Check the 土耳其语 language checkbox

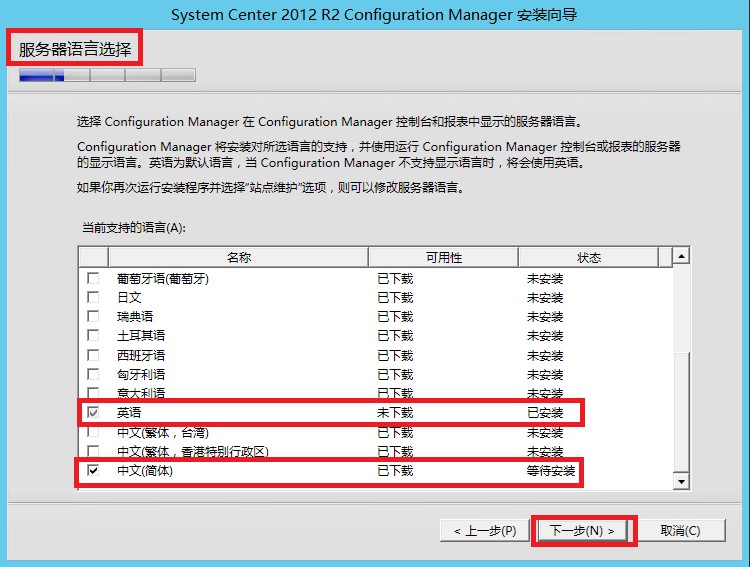pyautogui.click(x=93, y=335)
